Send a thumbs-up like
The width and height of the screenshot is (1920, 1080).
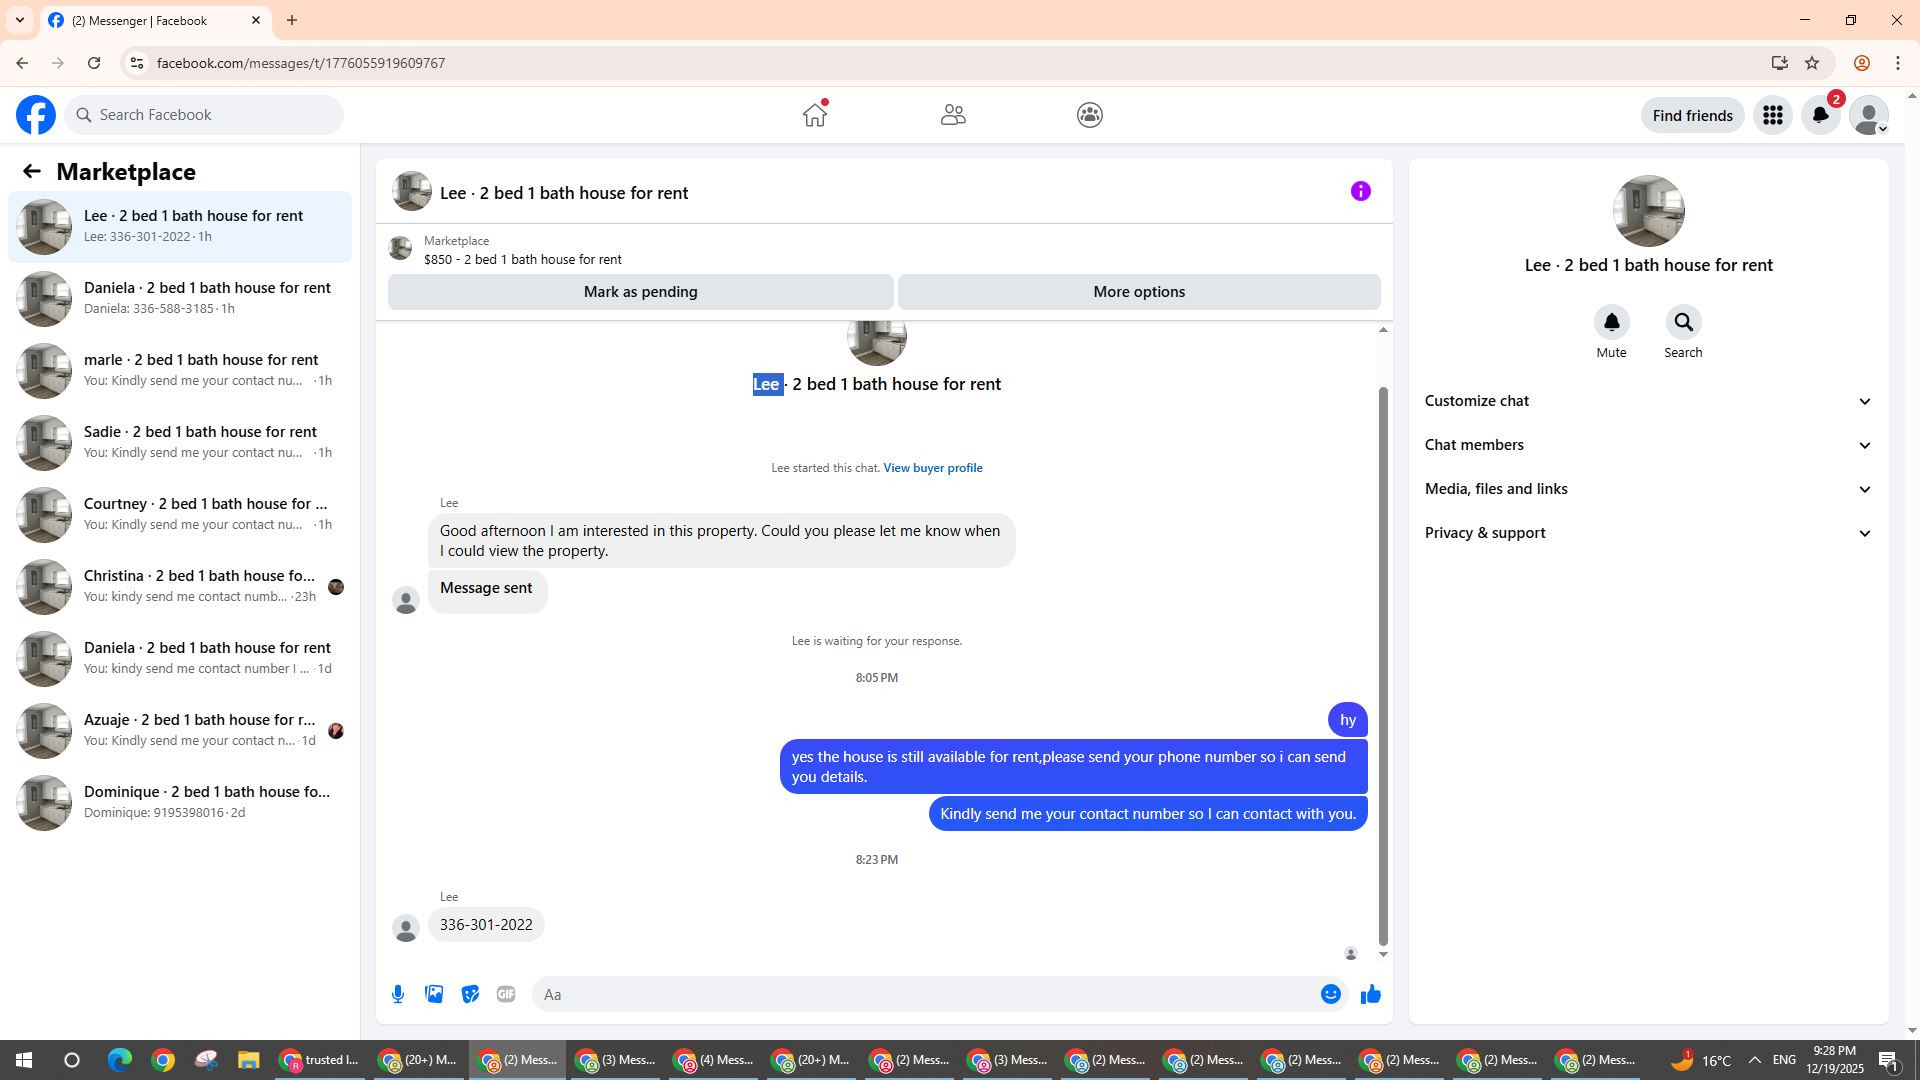point(1370,994)
